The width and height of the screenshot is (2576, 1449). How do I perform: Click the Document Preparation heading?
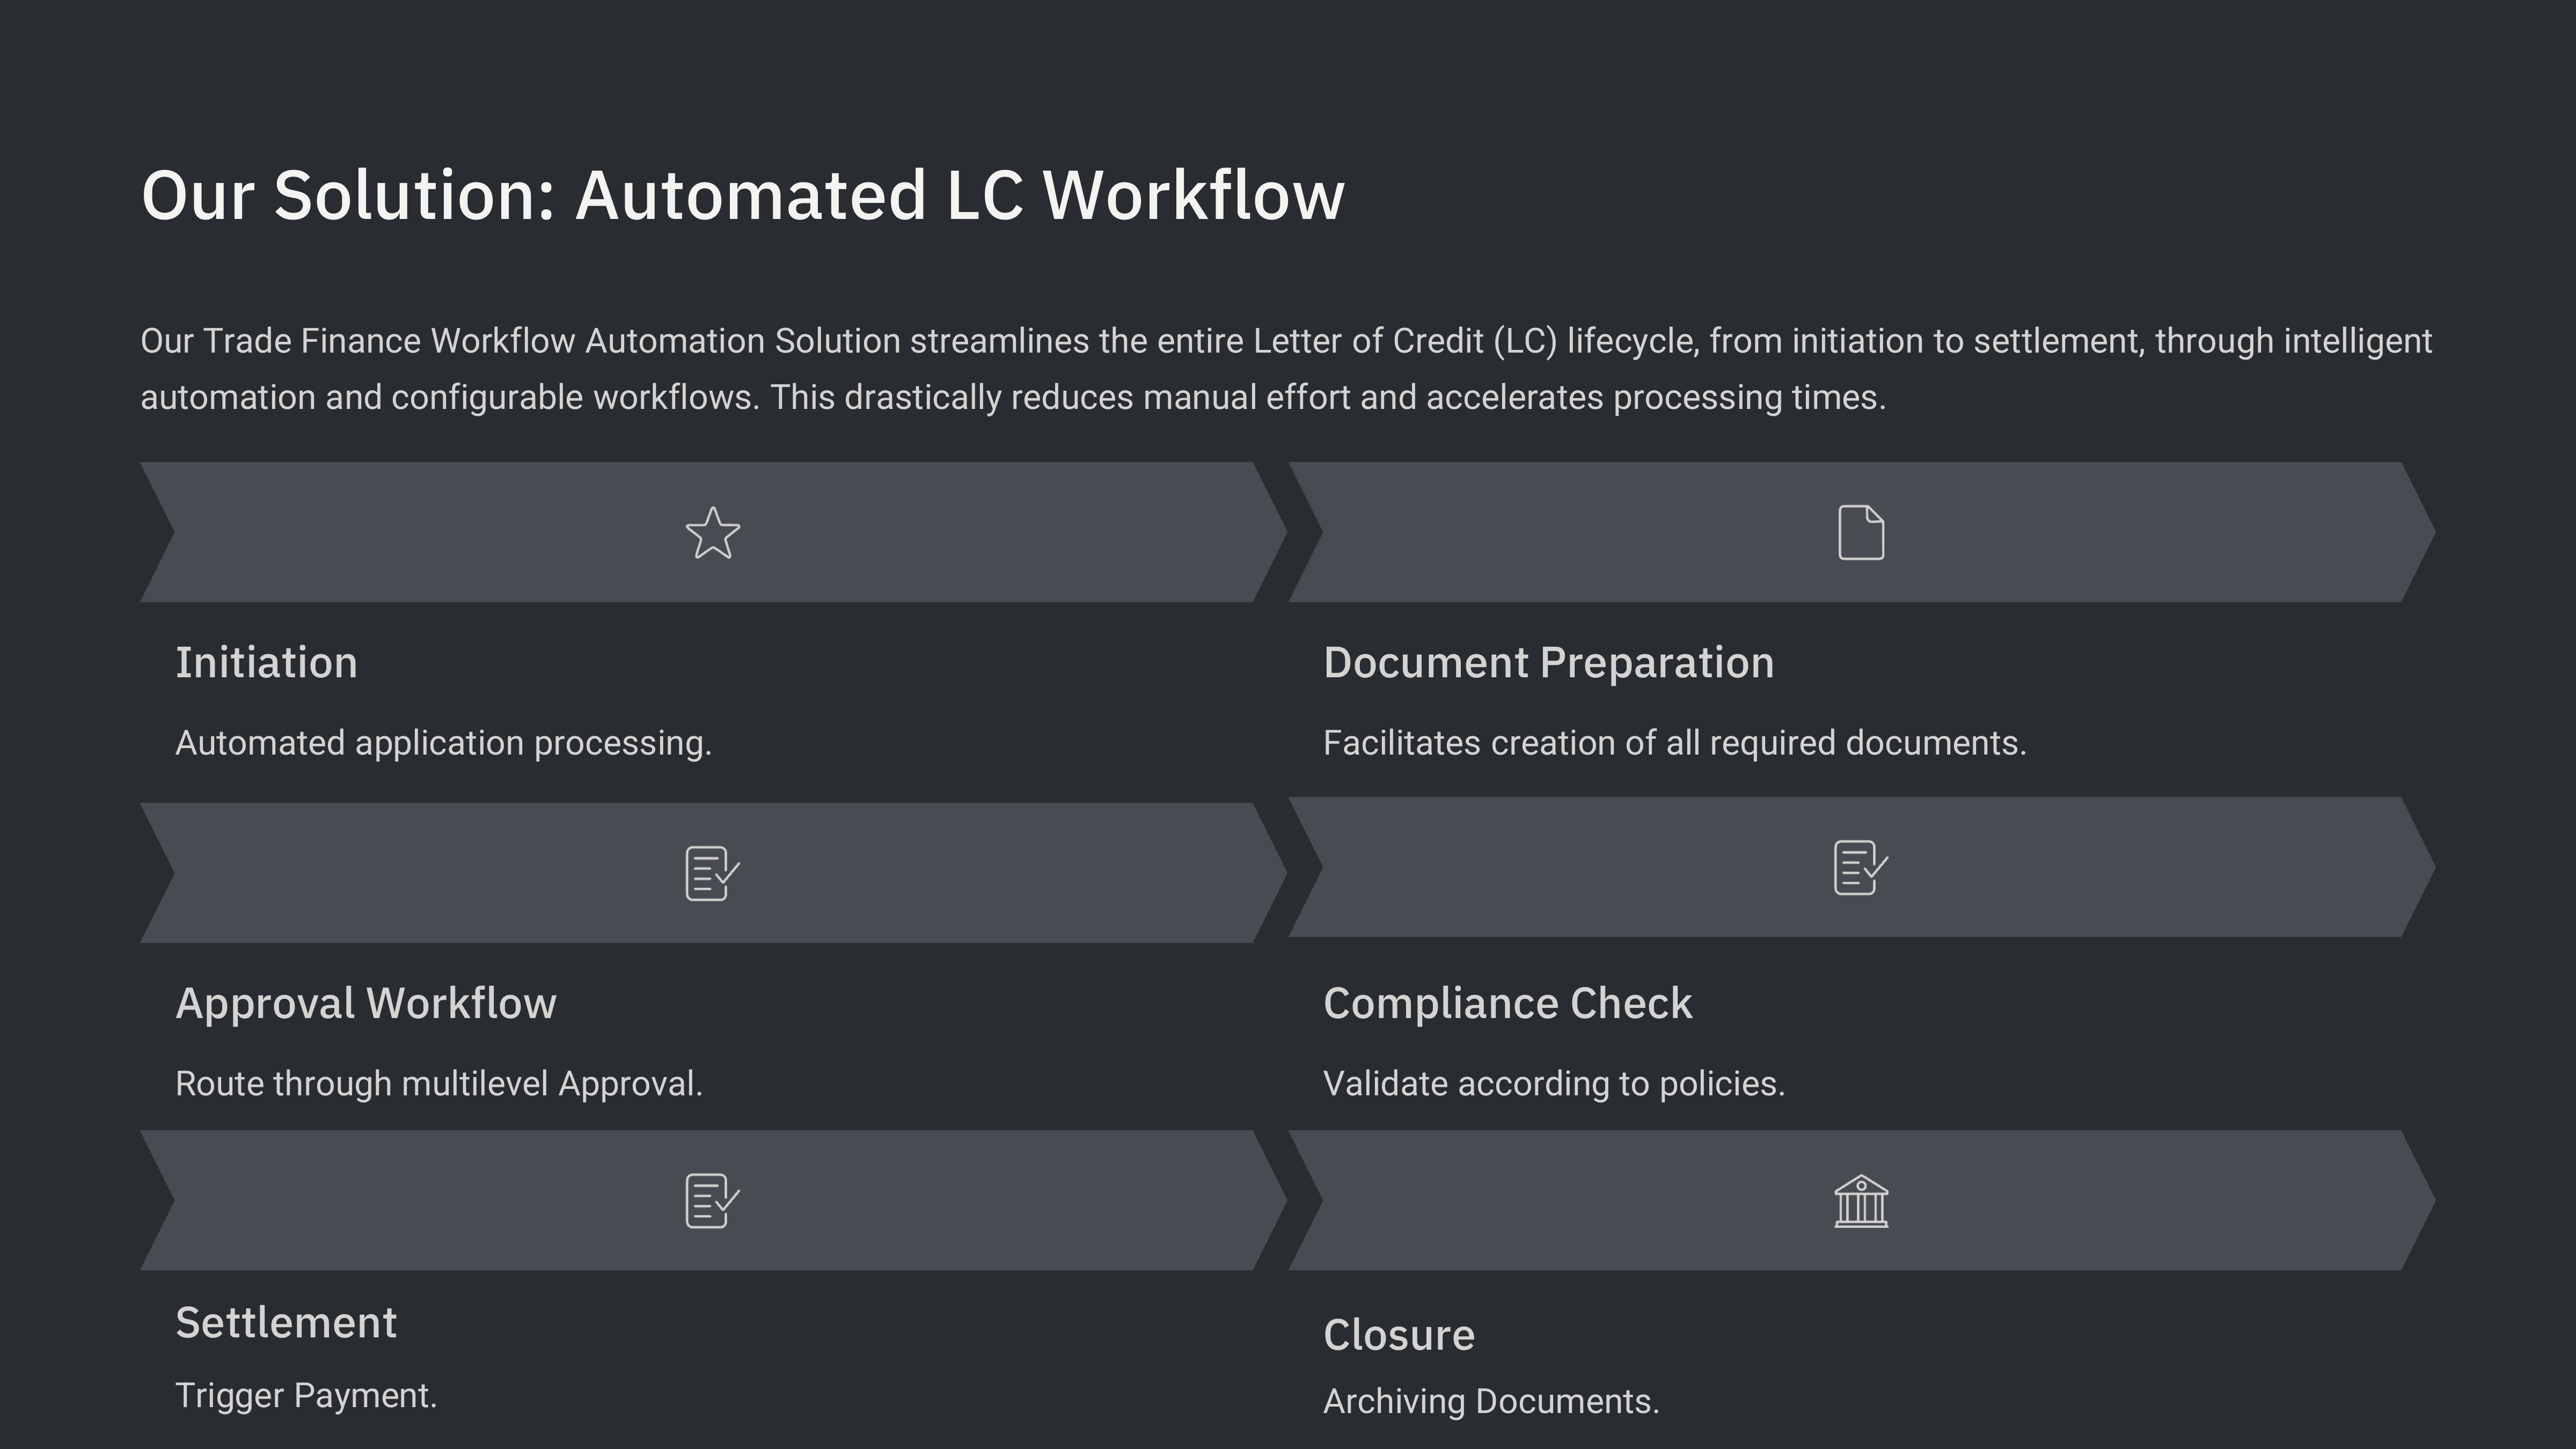point(1548,663)
